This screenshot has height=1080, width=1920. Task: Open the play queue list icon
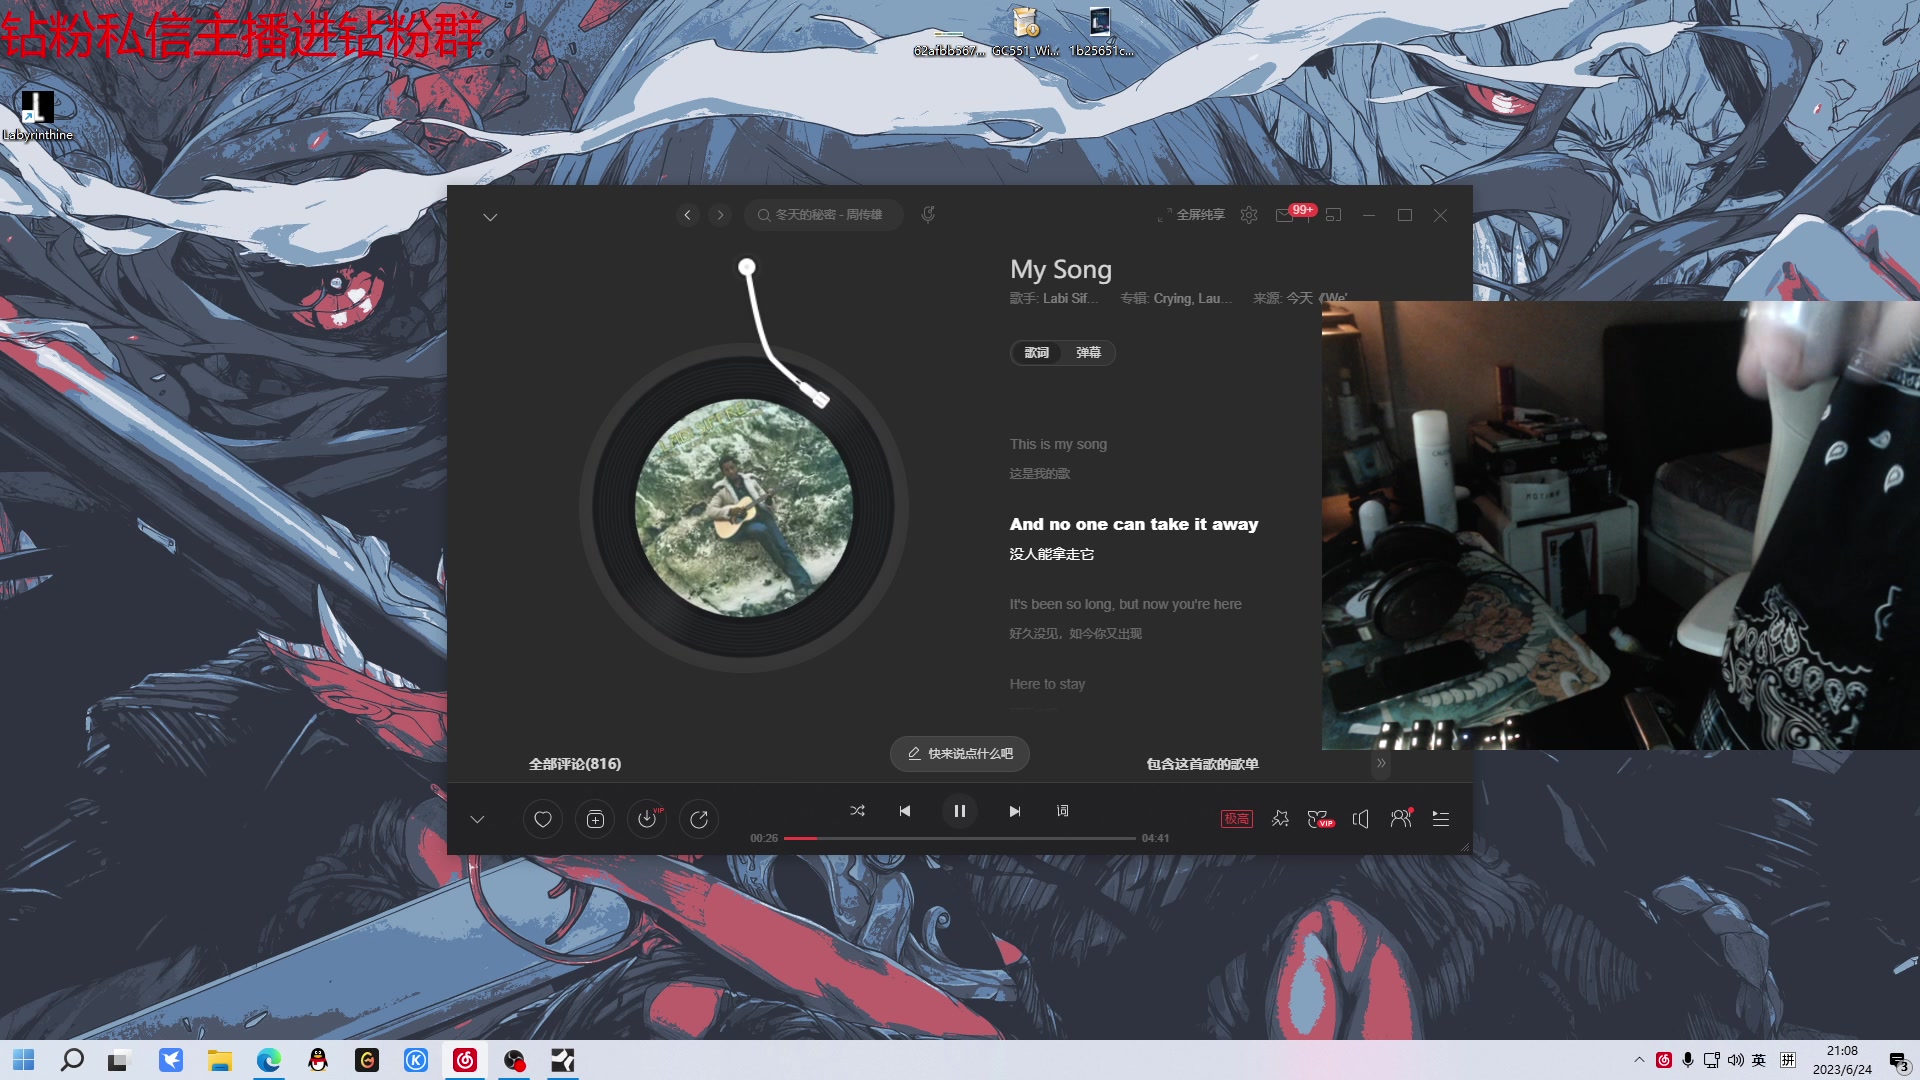tap(1441, 819)
